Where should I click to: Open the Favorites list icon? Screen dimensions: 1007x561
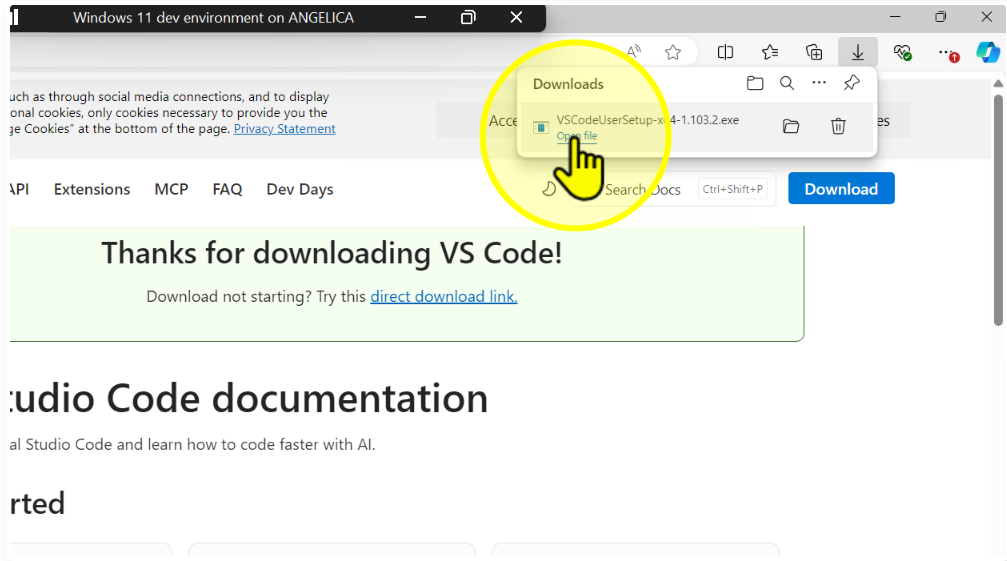click(x=769, y=52)
